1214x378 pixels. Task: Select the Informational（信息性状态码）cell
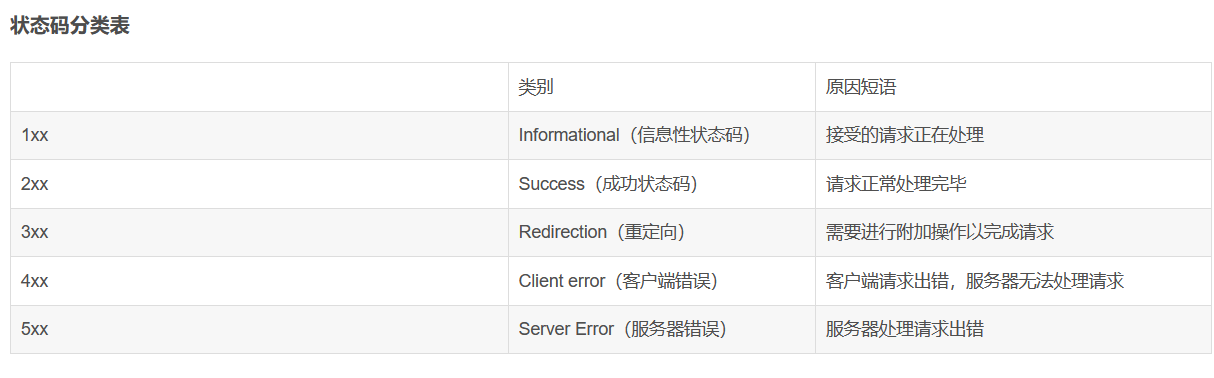point(661,135)
